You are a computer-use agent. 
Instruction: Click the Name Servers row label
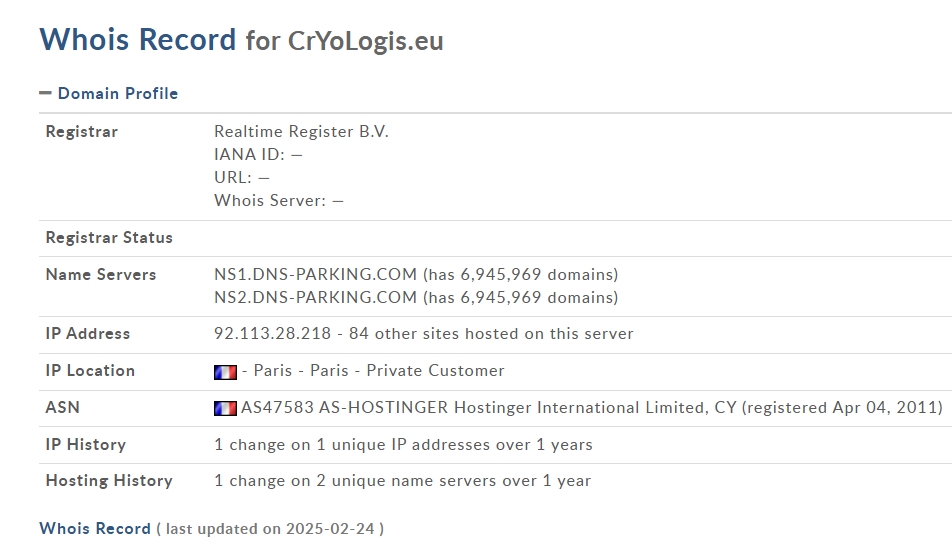[101, 275]
